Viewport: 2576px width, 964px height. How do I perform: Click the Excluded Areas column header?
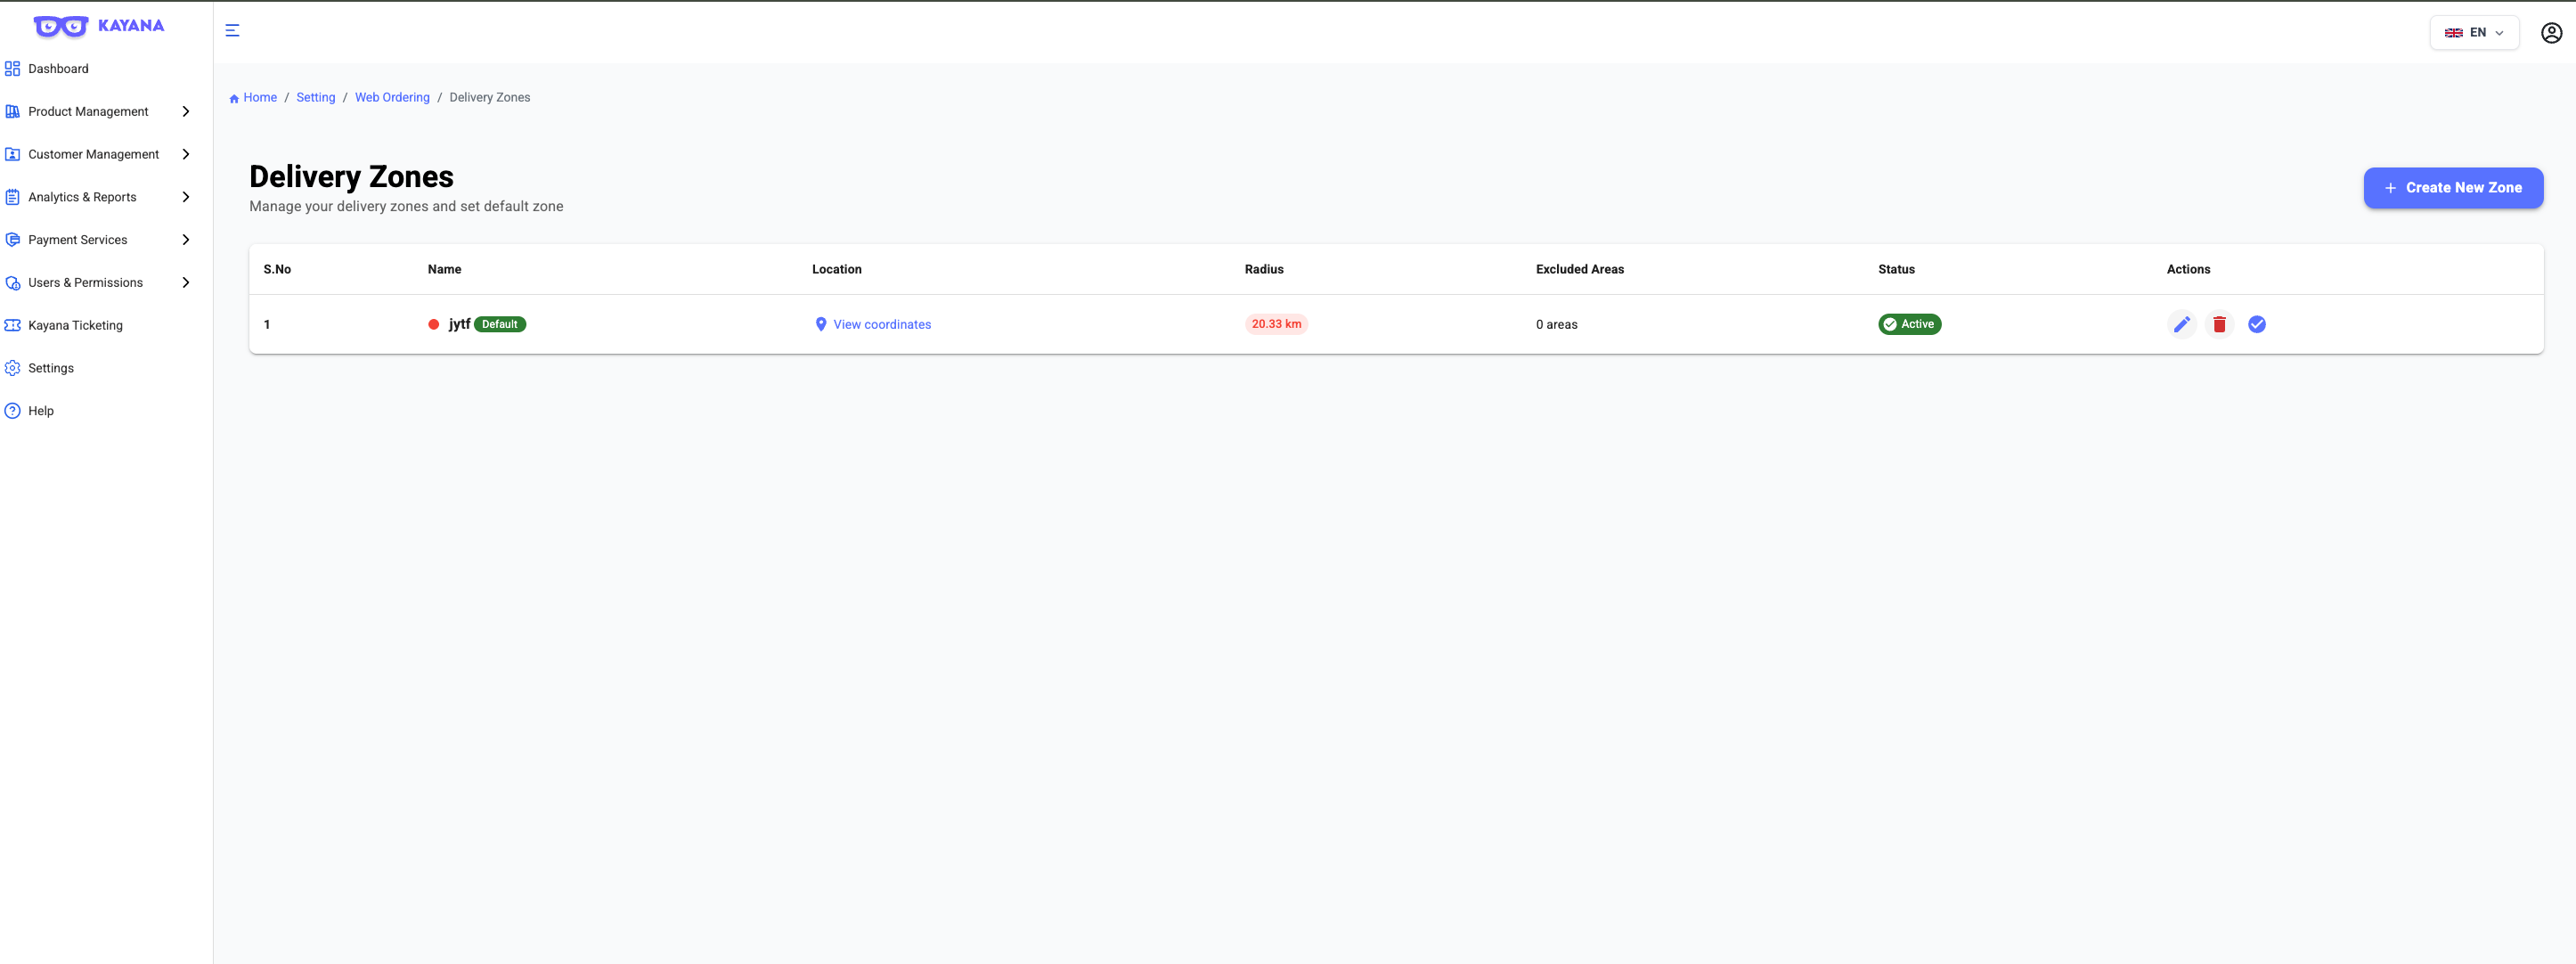[x=1579, y=269]
